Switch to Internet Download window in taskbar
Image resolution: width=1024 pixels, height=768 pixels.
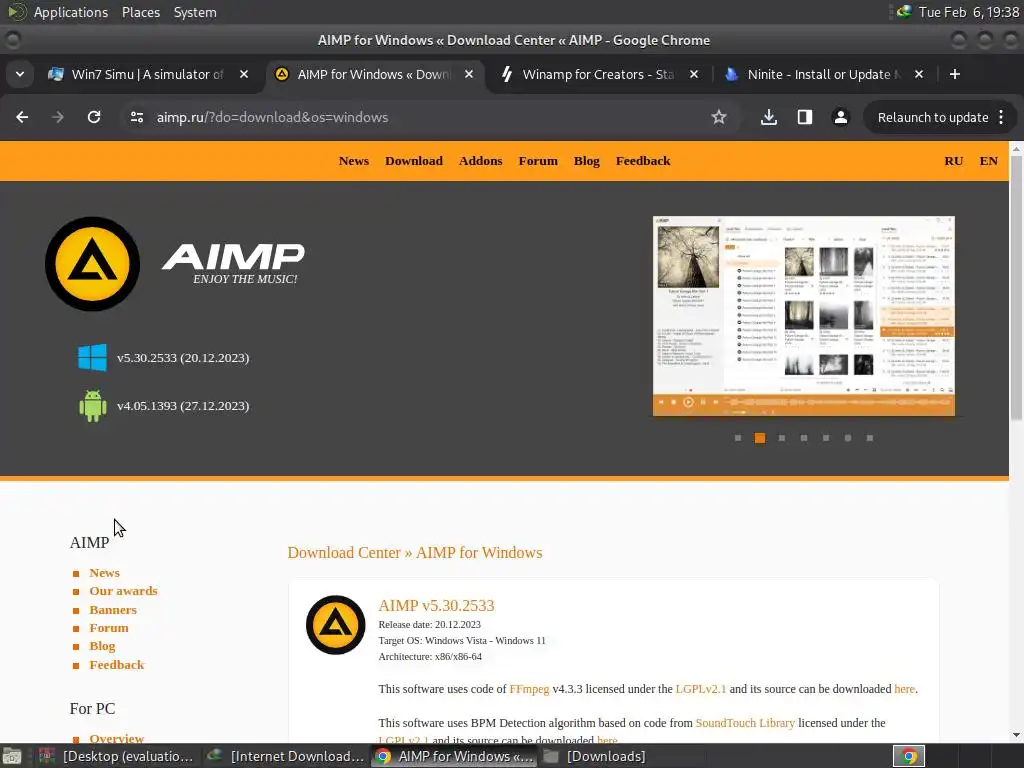pos(286,756)
